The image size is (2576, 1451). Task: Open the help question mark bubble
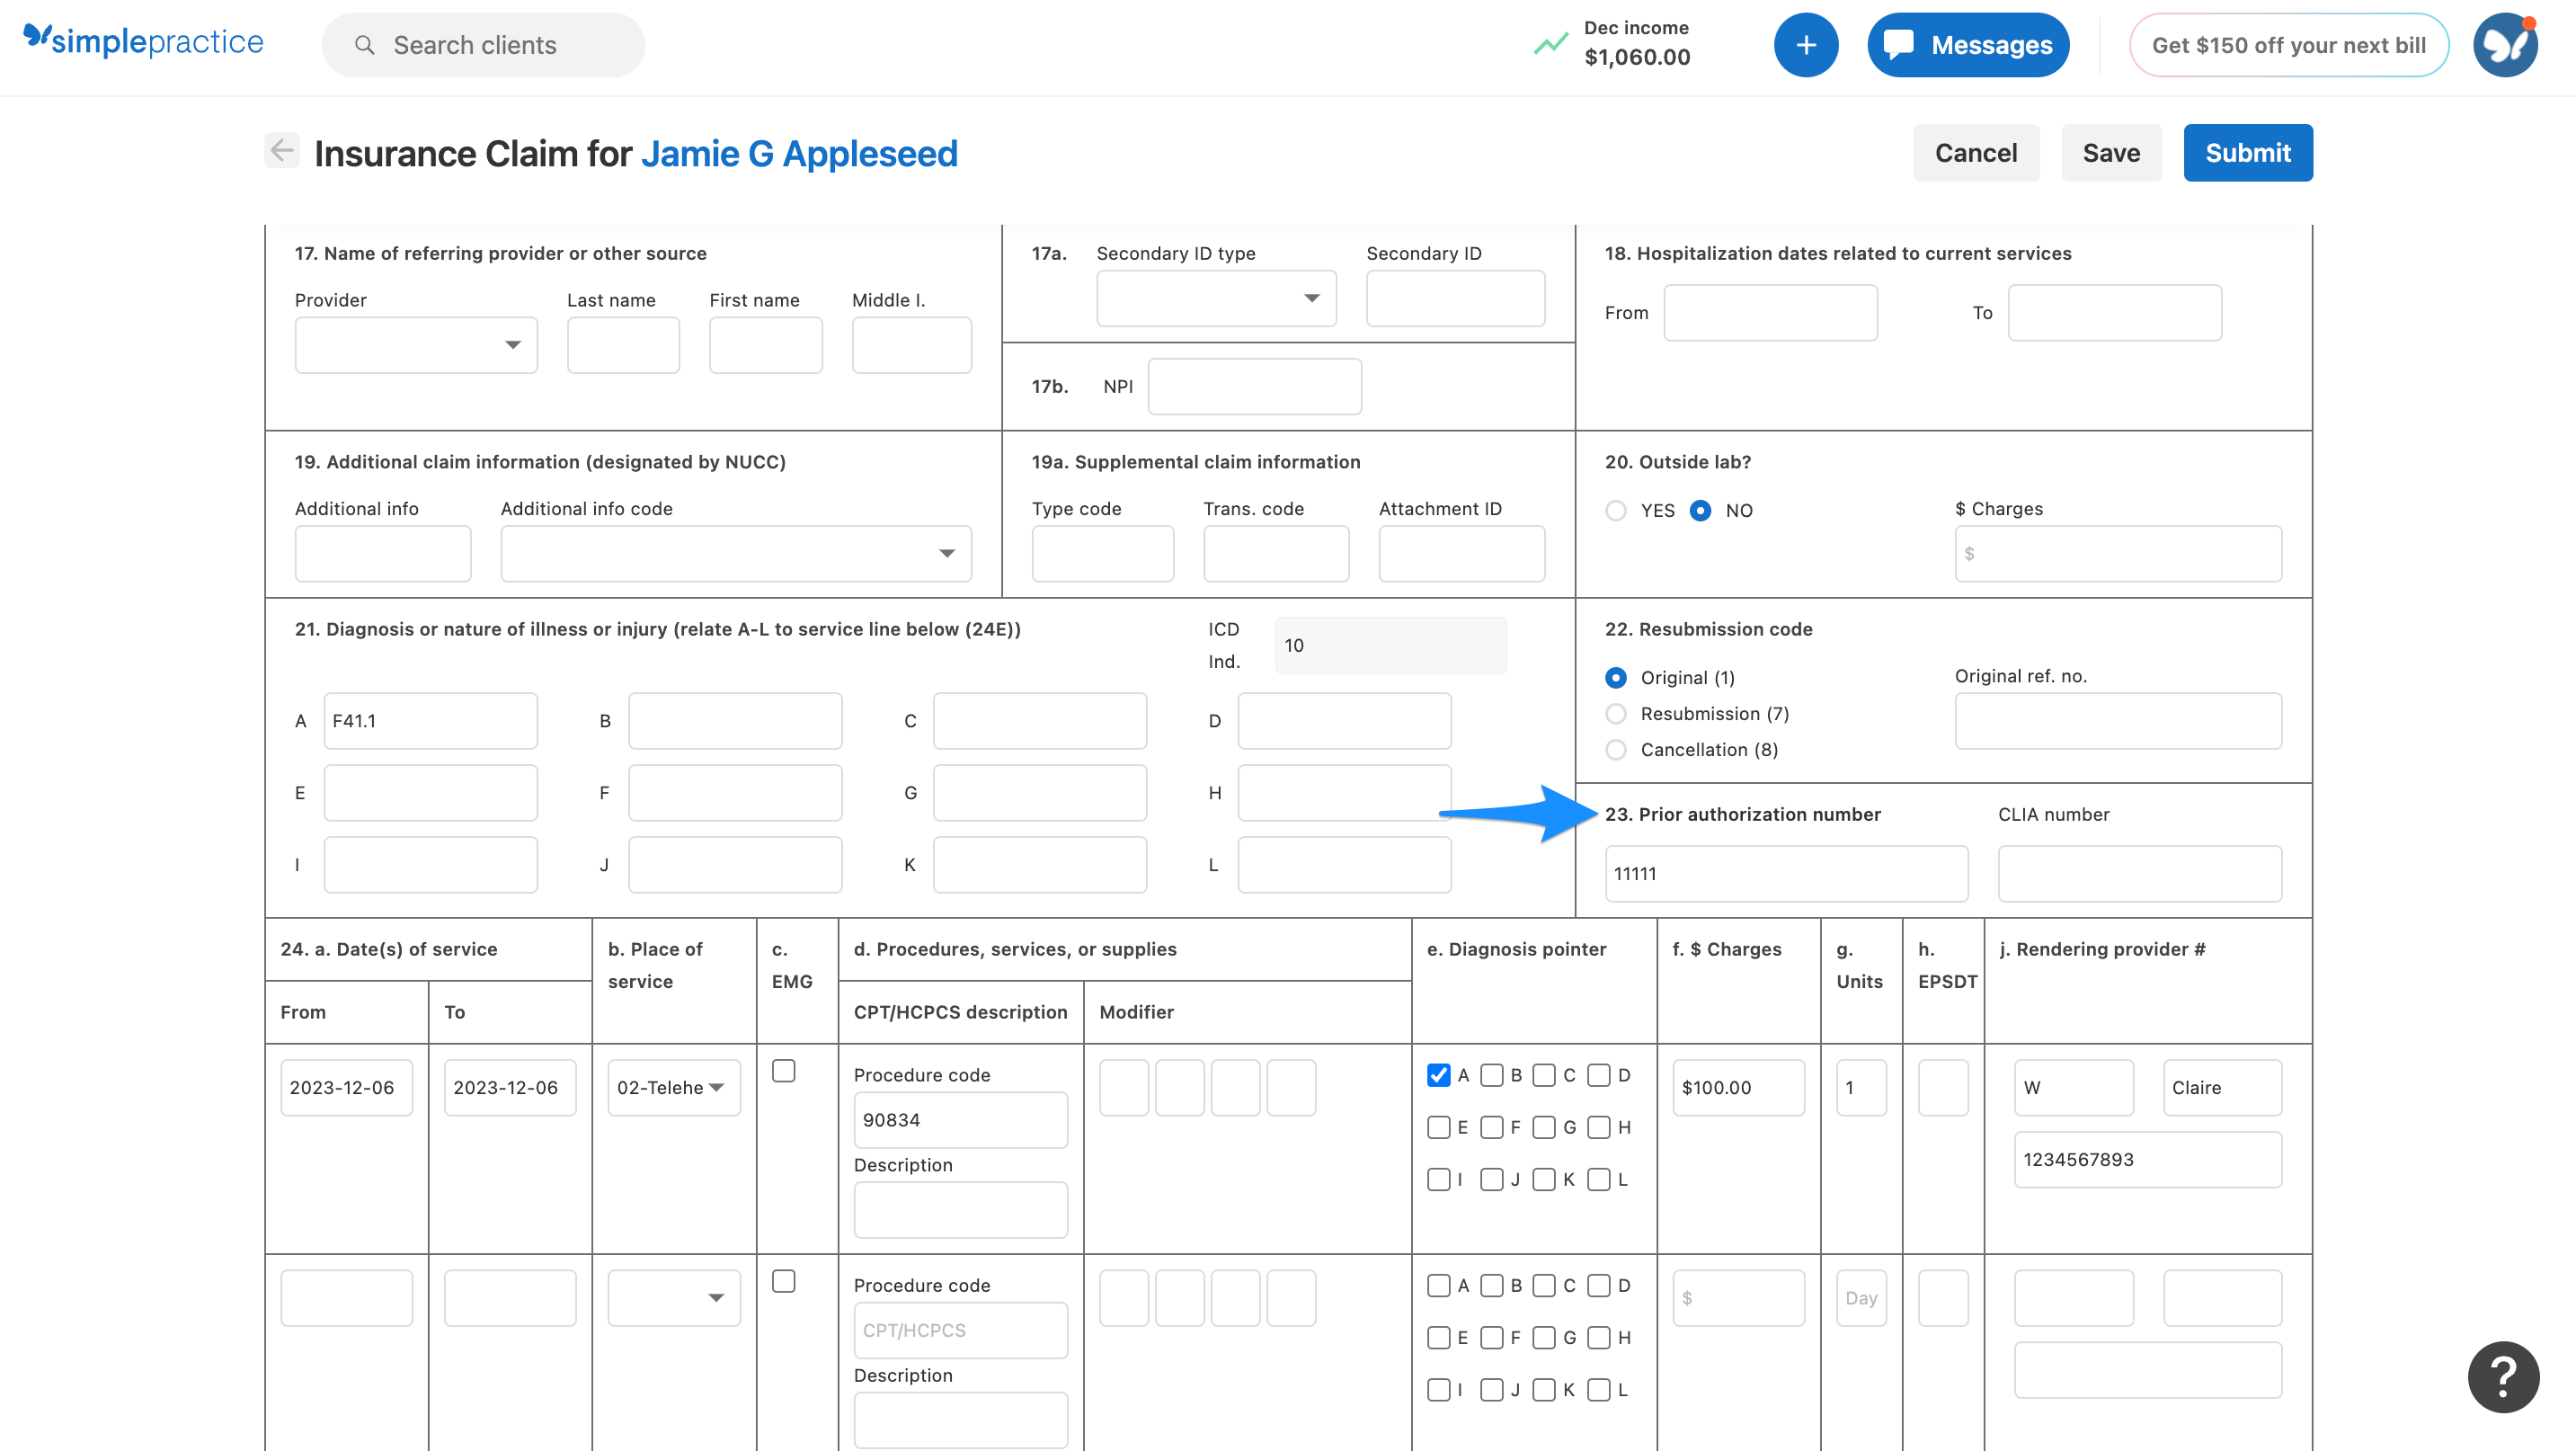click(x=2503, y=1377)
